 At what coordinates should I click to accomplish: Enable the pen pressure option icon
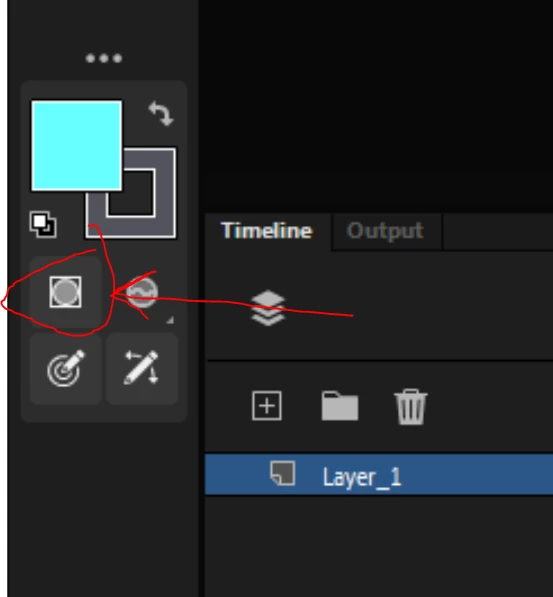coord(66,368)
